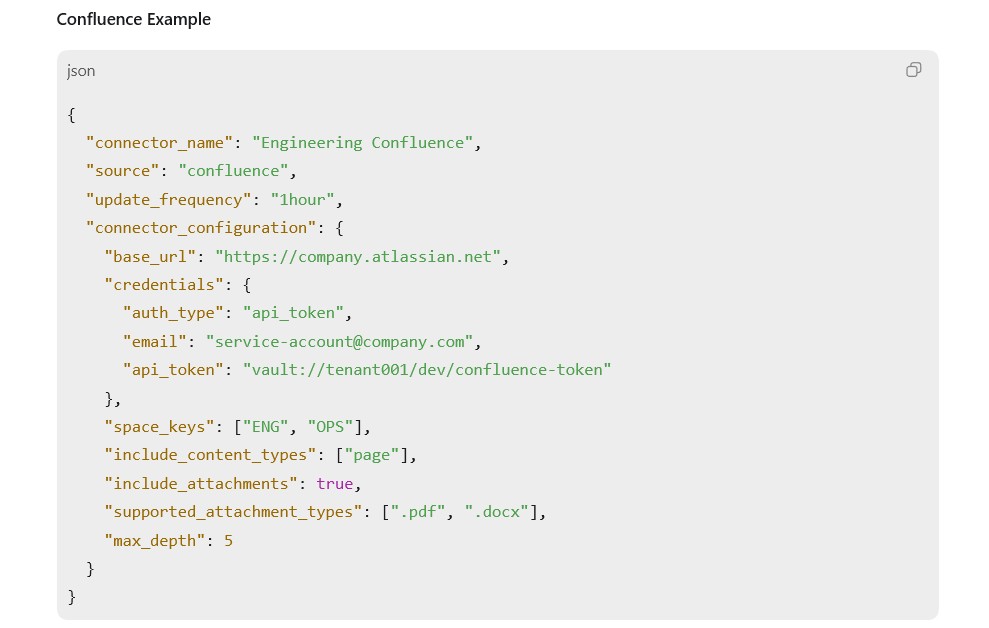Select the true value for include_attachments
989x628 pixels.
(335, 484)
